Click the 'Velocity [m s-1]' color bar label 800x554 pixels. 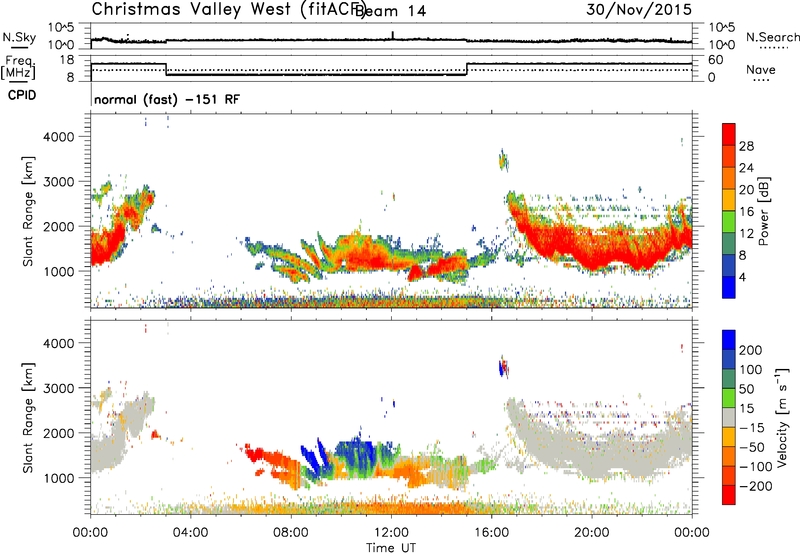pos(782,417)
